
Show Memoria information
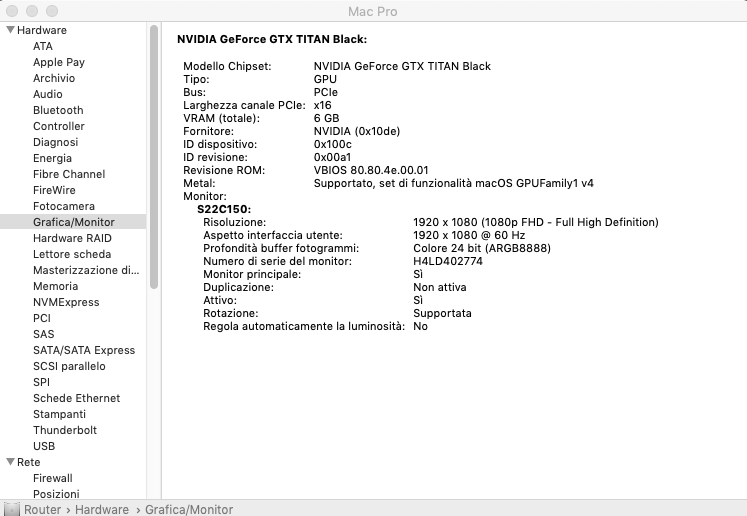click(x=55, y=286)
